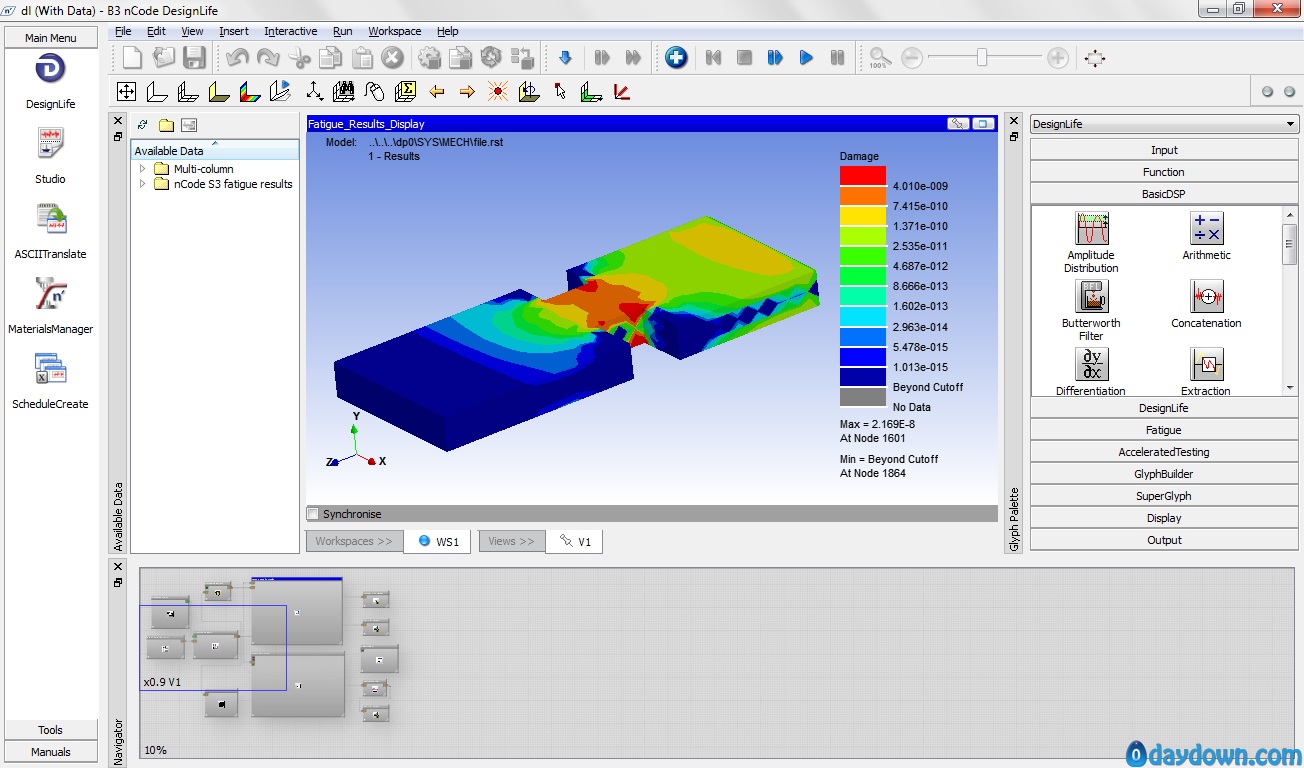Expand the nCode S3 fatigue results folder

pos(142,184)
